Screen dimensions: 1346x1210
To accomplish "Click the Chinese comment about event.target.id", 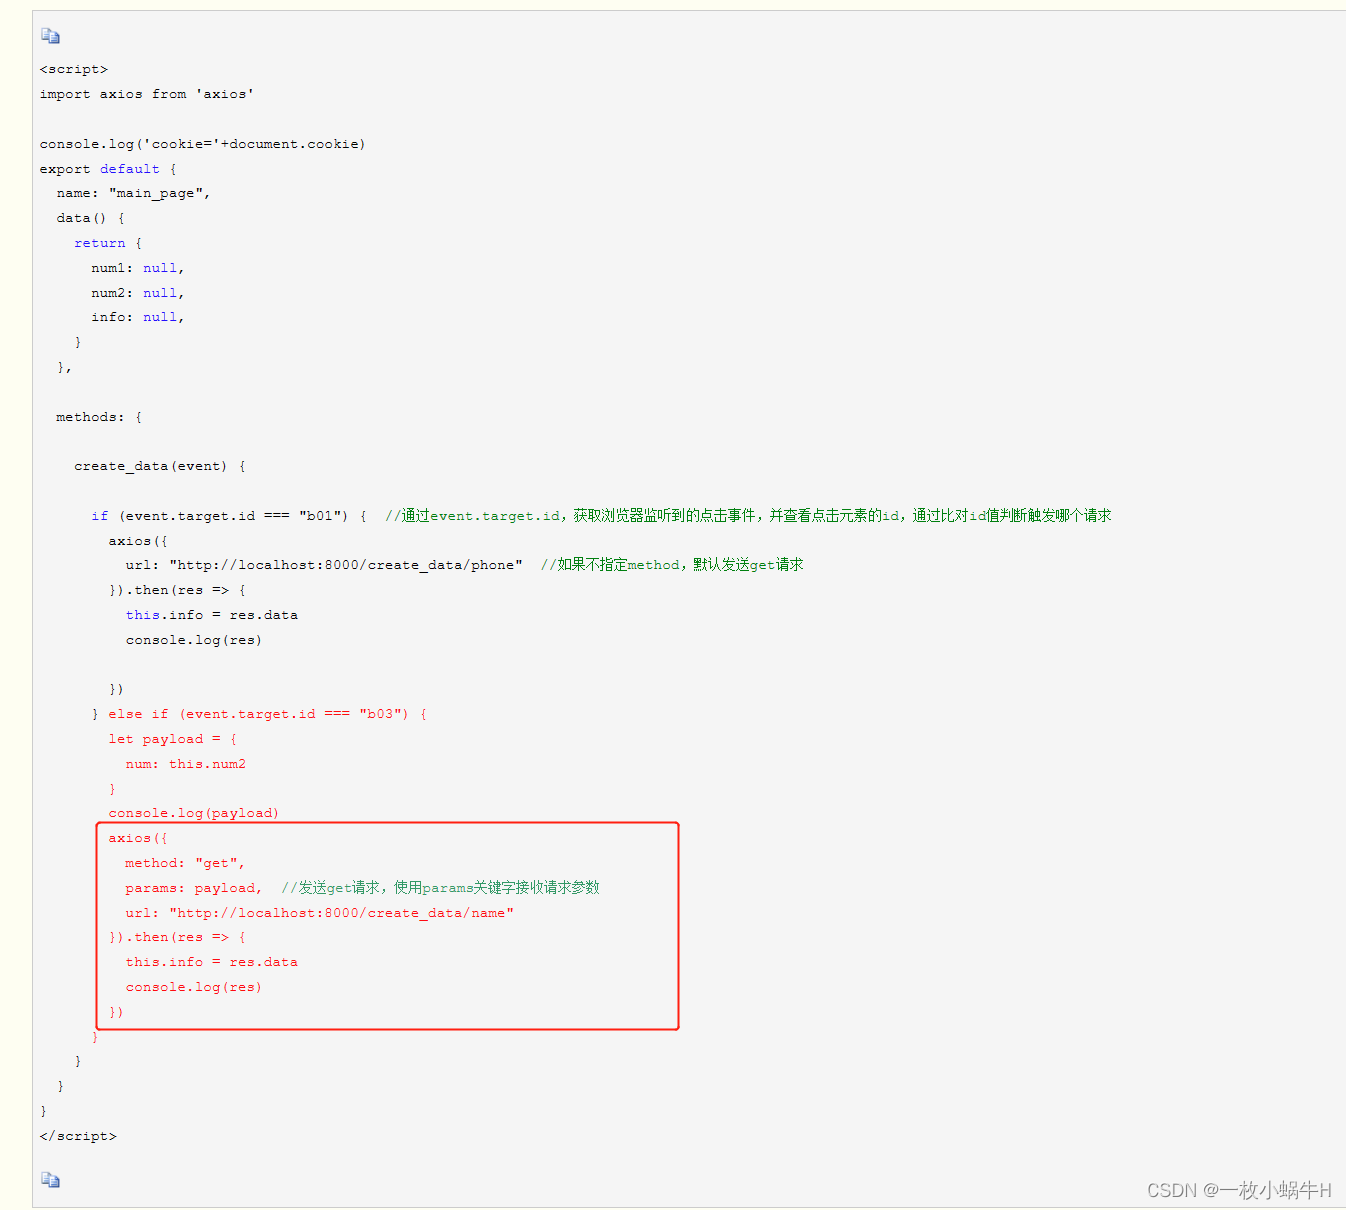I will (748, 516).
